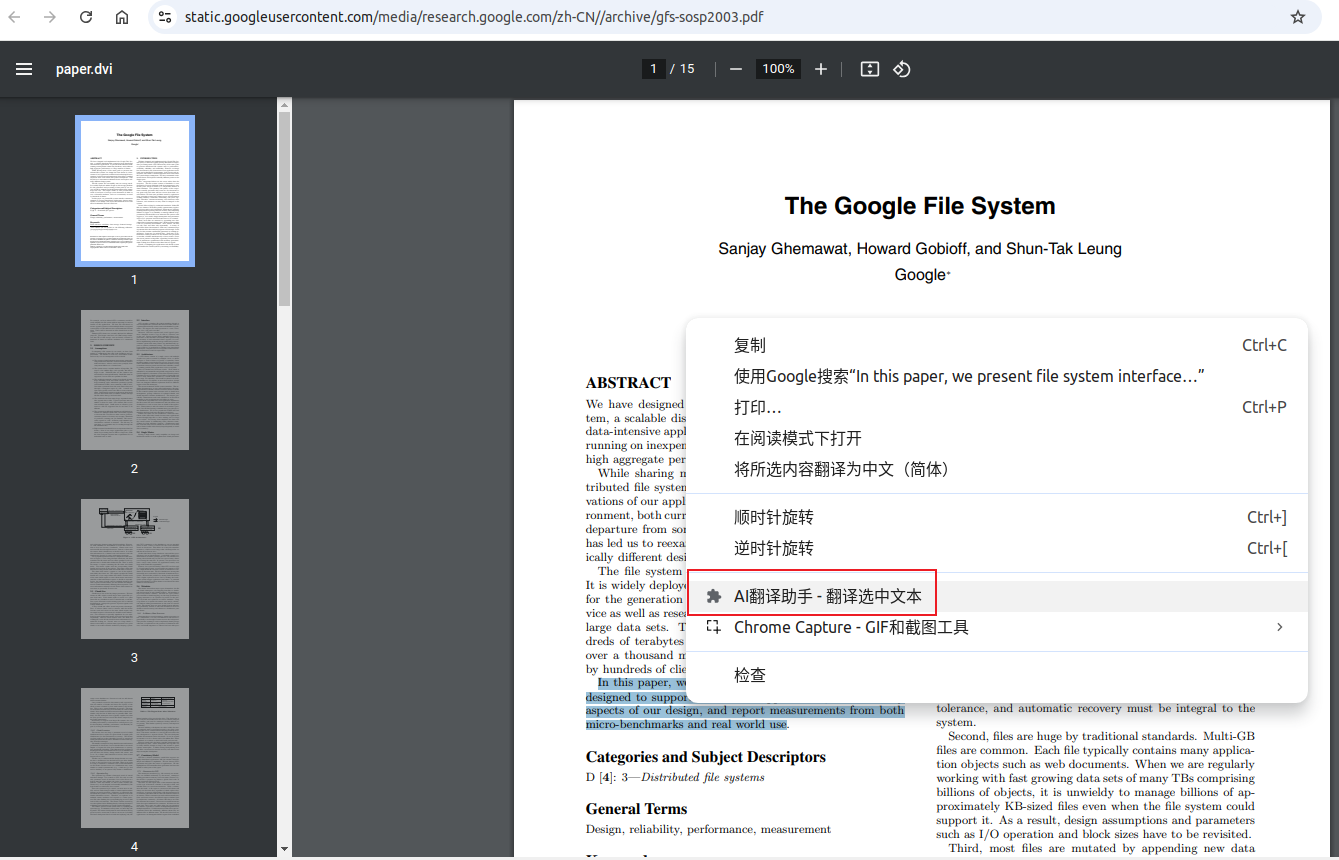Click the Ctrl+C shortcut label

[x=1264, y=345]
